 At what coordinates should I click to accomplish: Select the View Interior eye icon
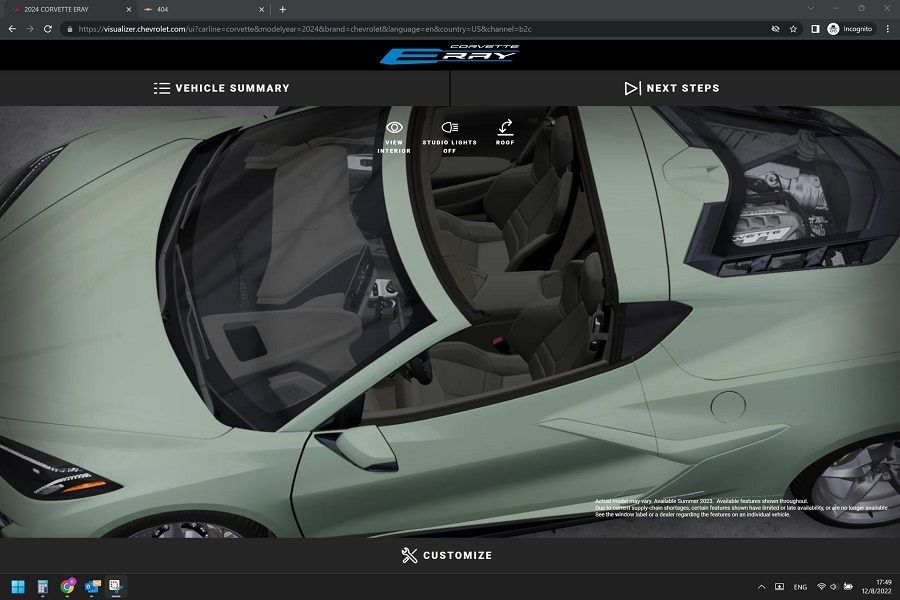393,127
